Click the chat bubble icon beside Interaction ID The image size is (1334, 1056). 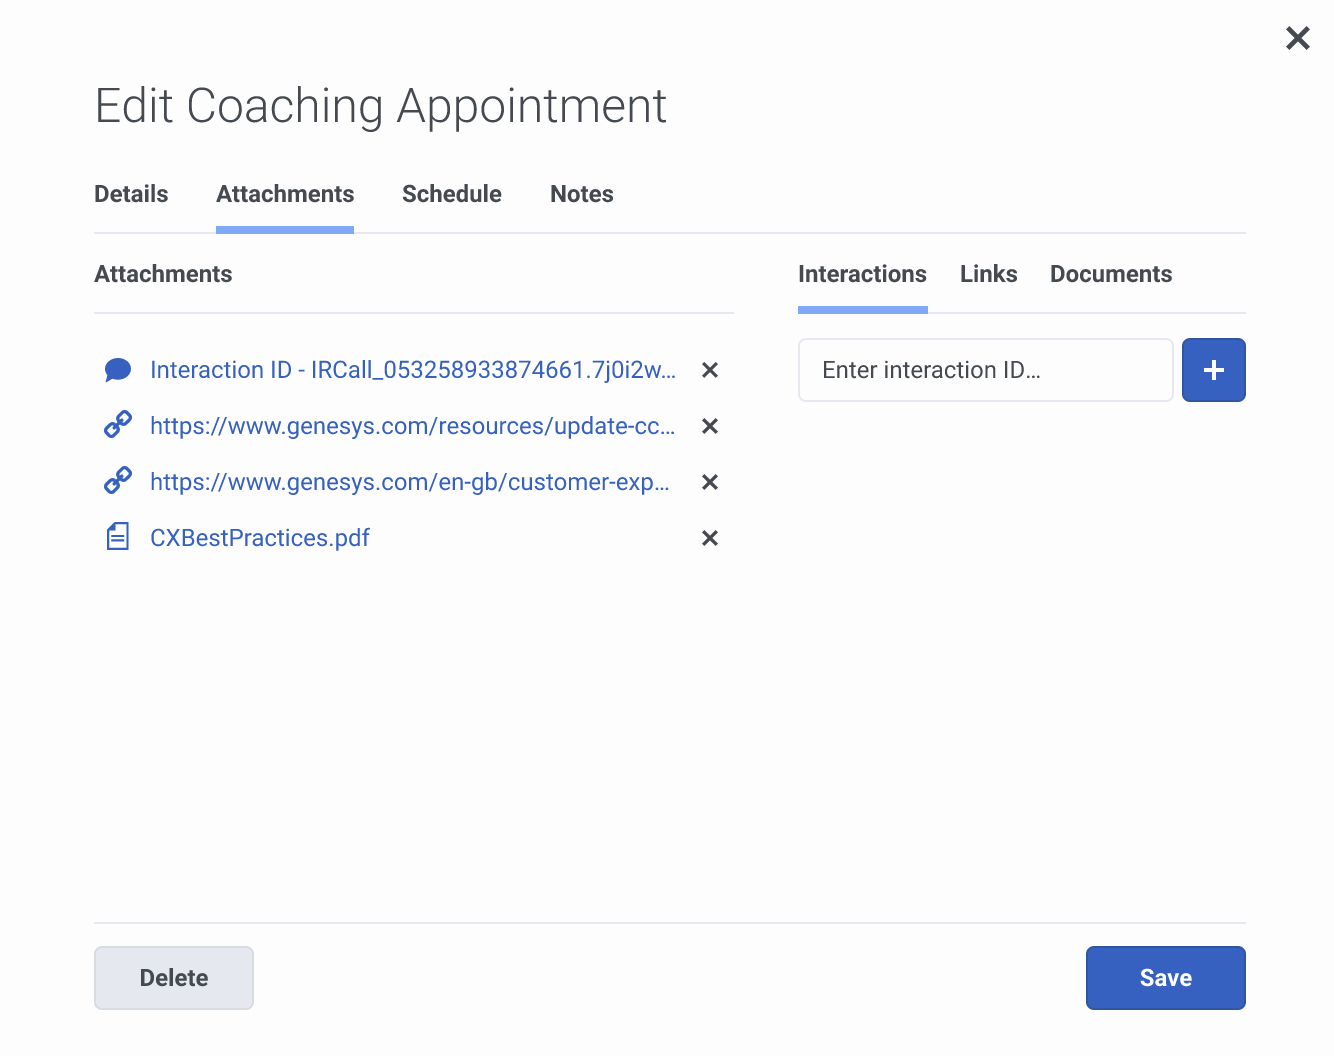pyautogui.click(x=118, y=370)
